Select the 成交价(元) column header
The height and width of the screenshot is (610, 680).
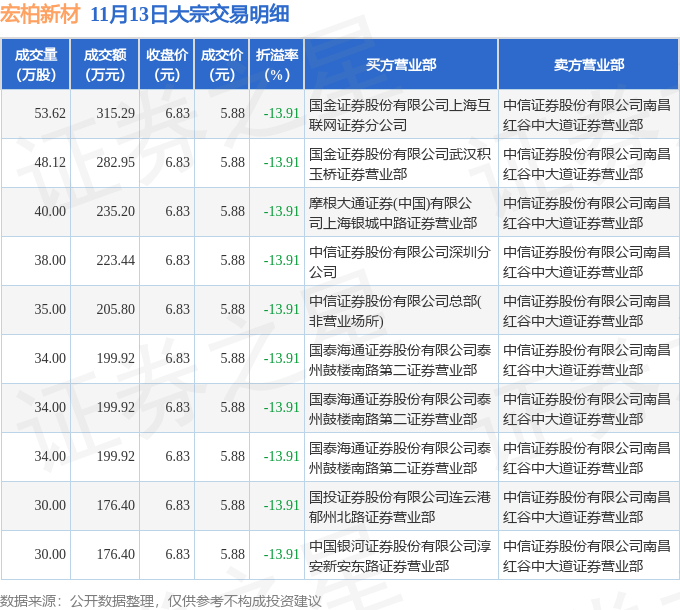[222, 64]
